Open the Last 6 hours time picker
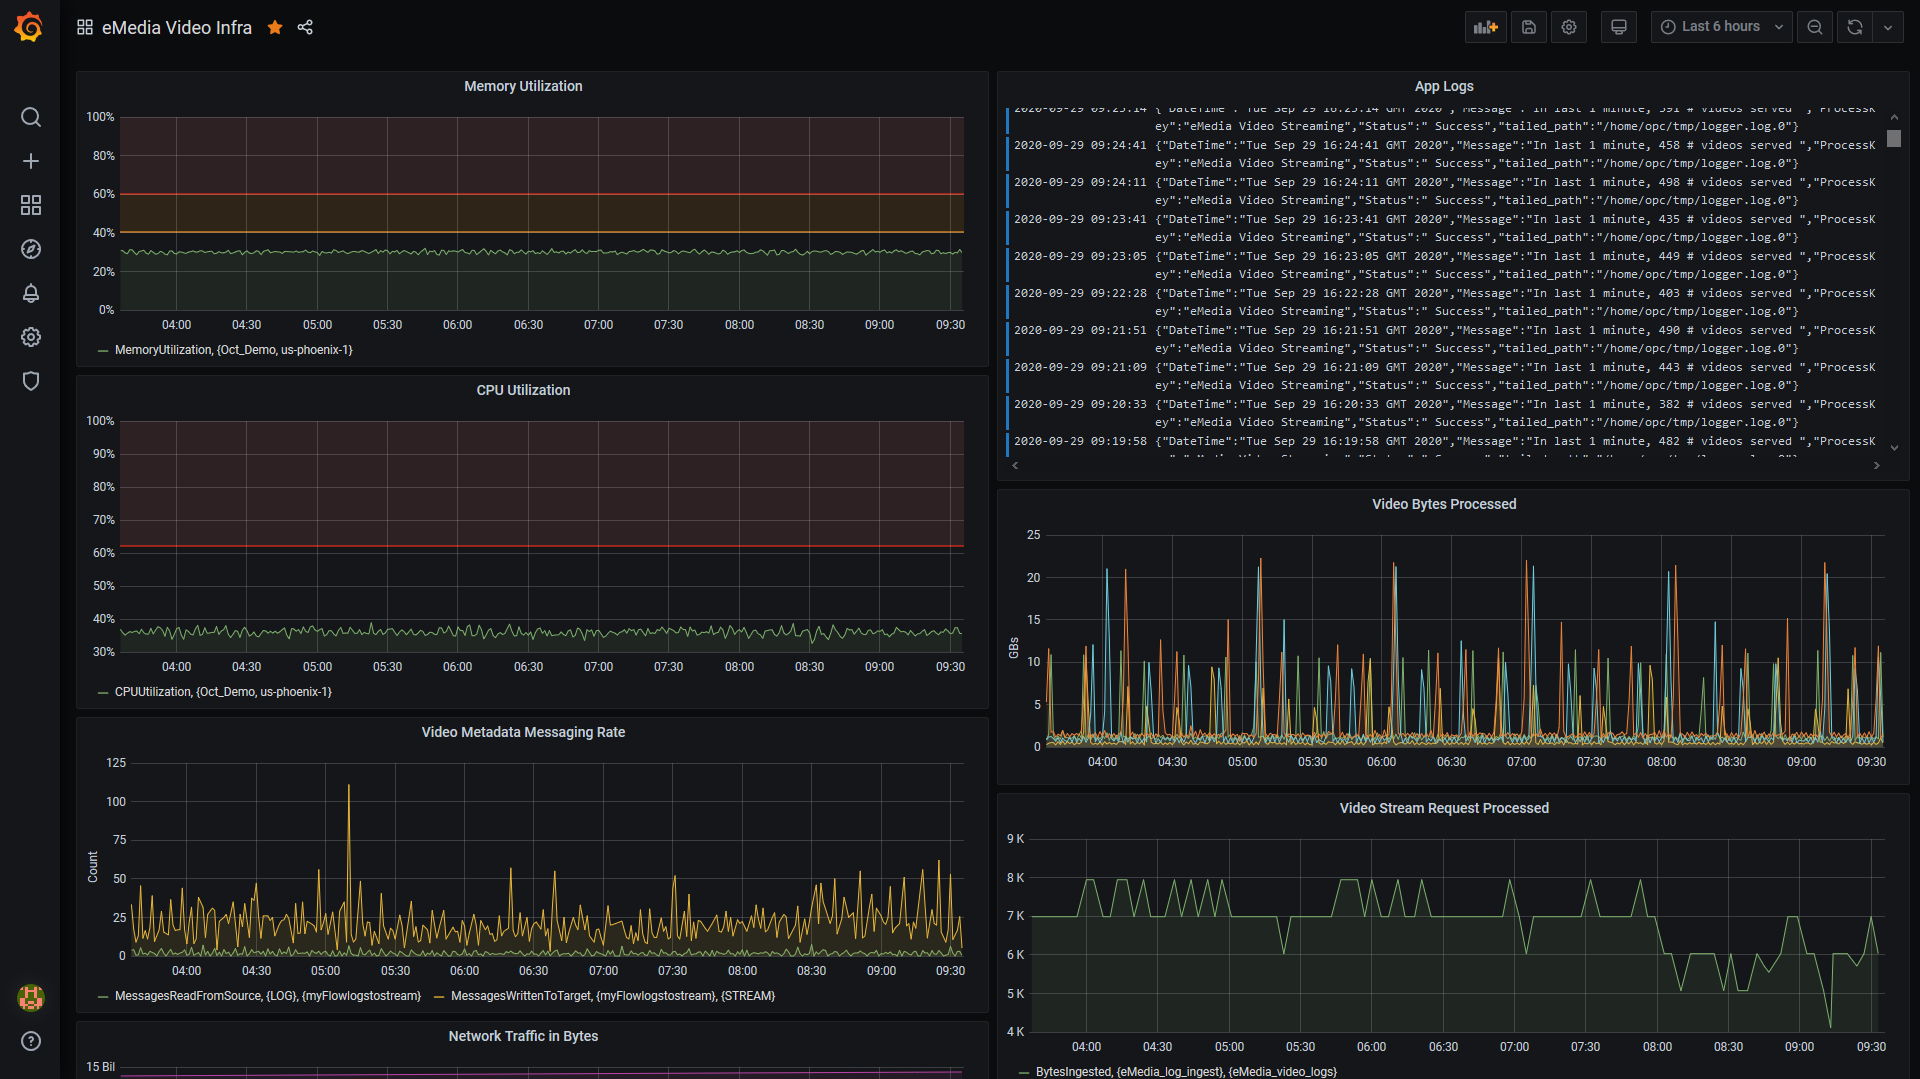This screenshot has height=1079, width=1920. (1720, 26)
